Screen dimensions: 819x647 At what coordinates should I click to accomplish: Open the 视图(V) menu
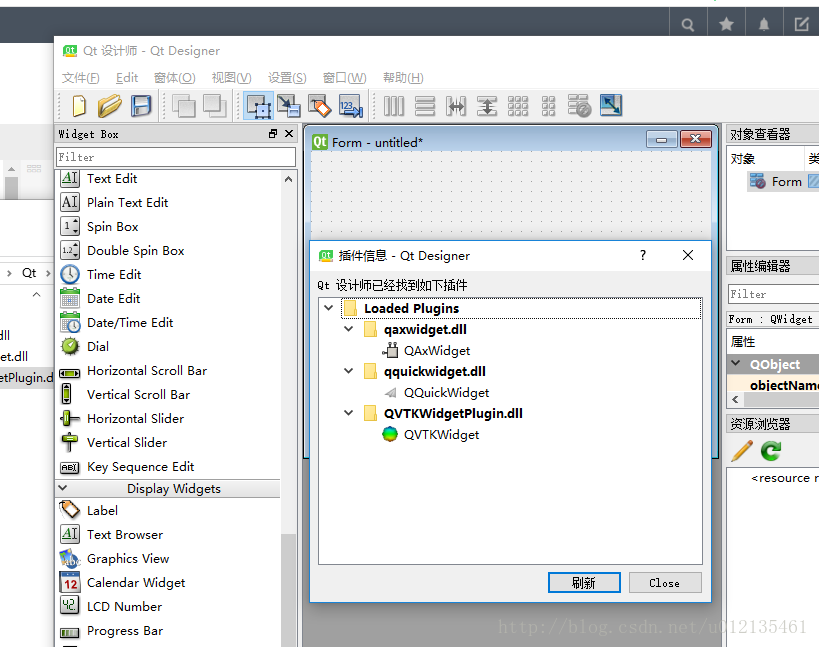231,78
